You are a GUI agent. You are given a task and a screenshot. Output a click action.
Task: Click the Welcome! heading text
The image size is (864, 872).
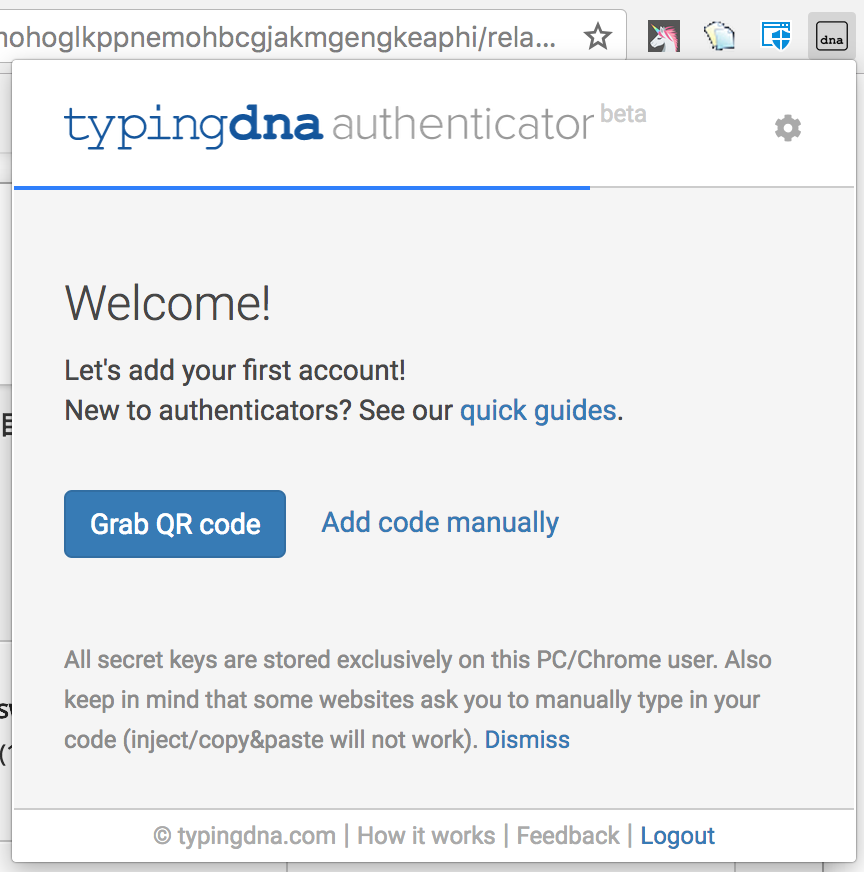pos(167,303)
